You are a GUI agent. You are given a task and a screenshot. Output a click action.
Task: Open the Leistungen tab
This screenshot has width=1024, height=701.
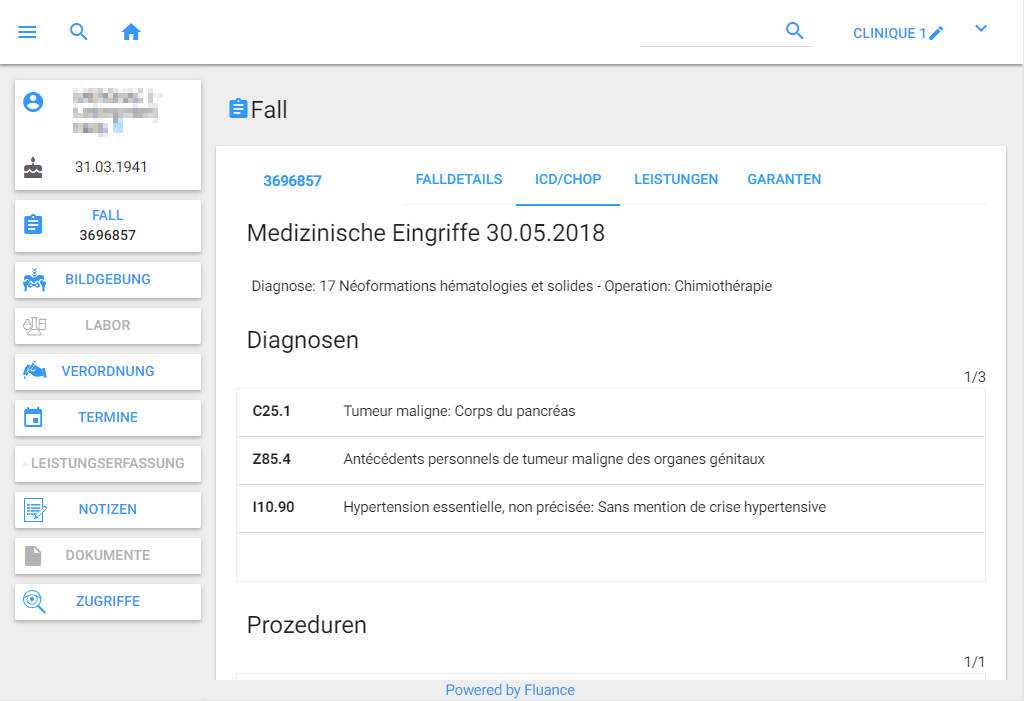(676, 180)
